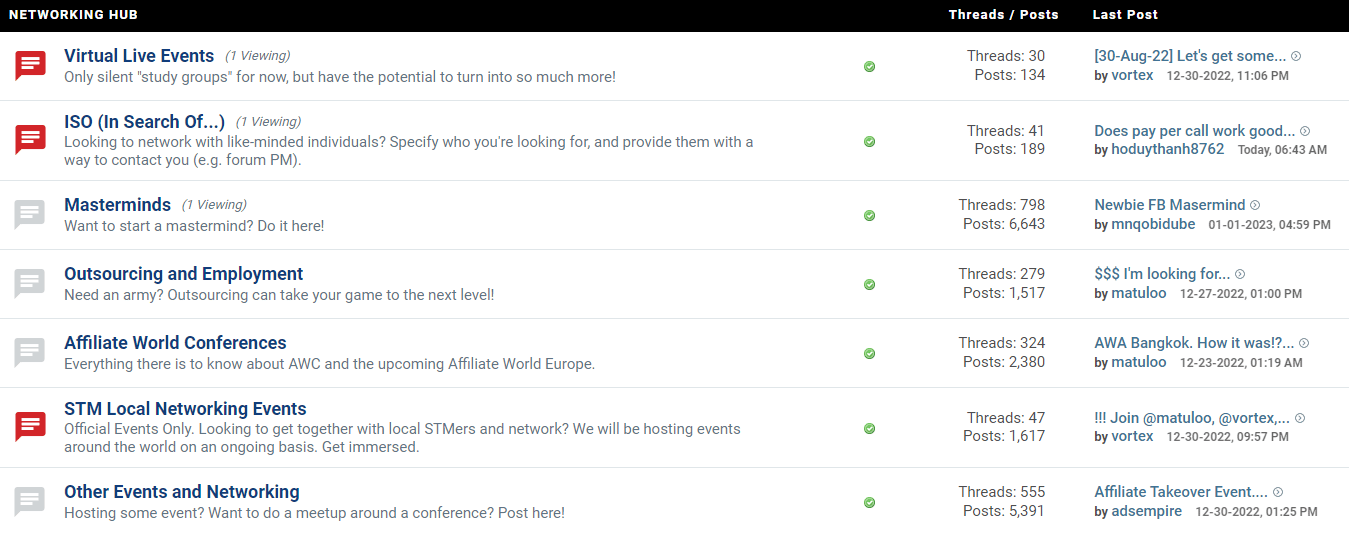Screen dimensions: 1349x534
Task: View profile of user adsempire
Action: (x=1146, y=511)
